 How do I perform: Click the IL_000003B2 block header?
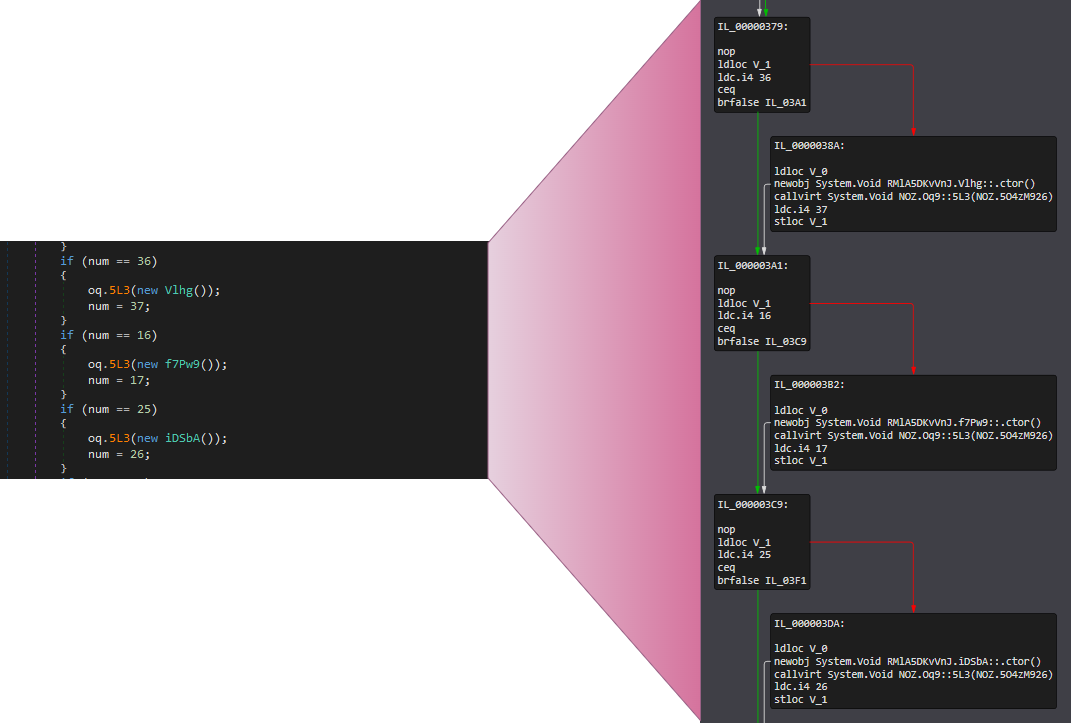pyautogui.click(x=808, y=384)
